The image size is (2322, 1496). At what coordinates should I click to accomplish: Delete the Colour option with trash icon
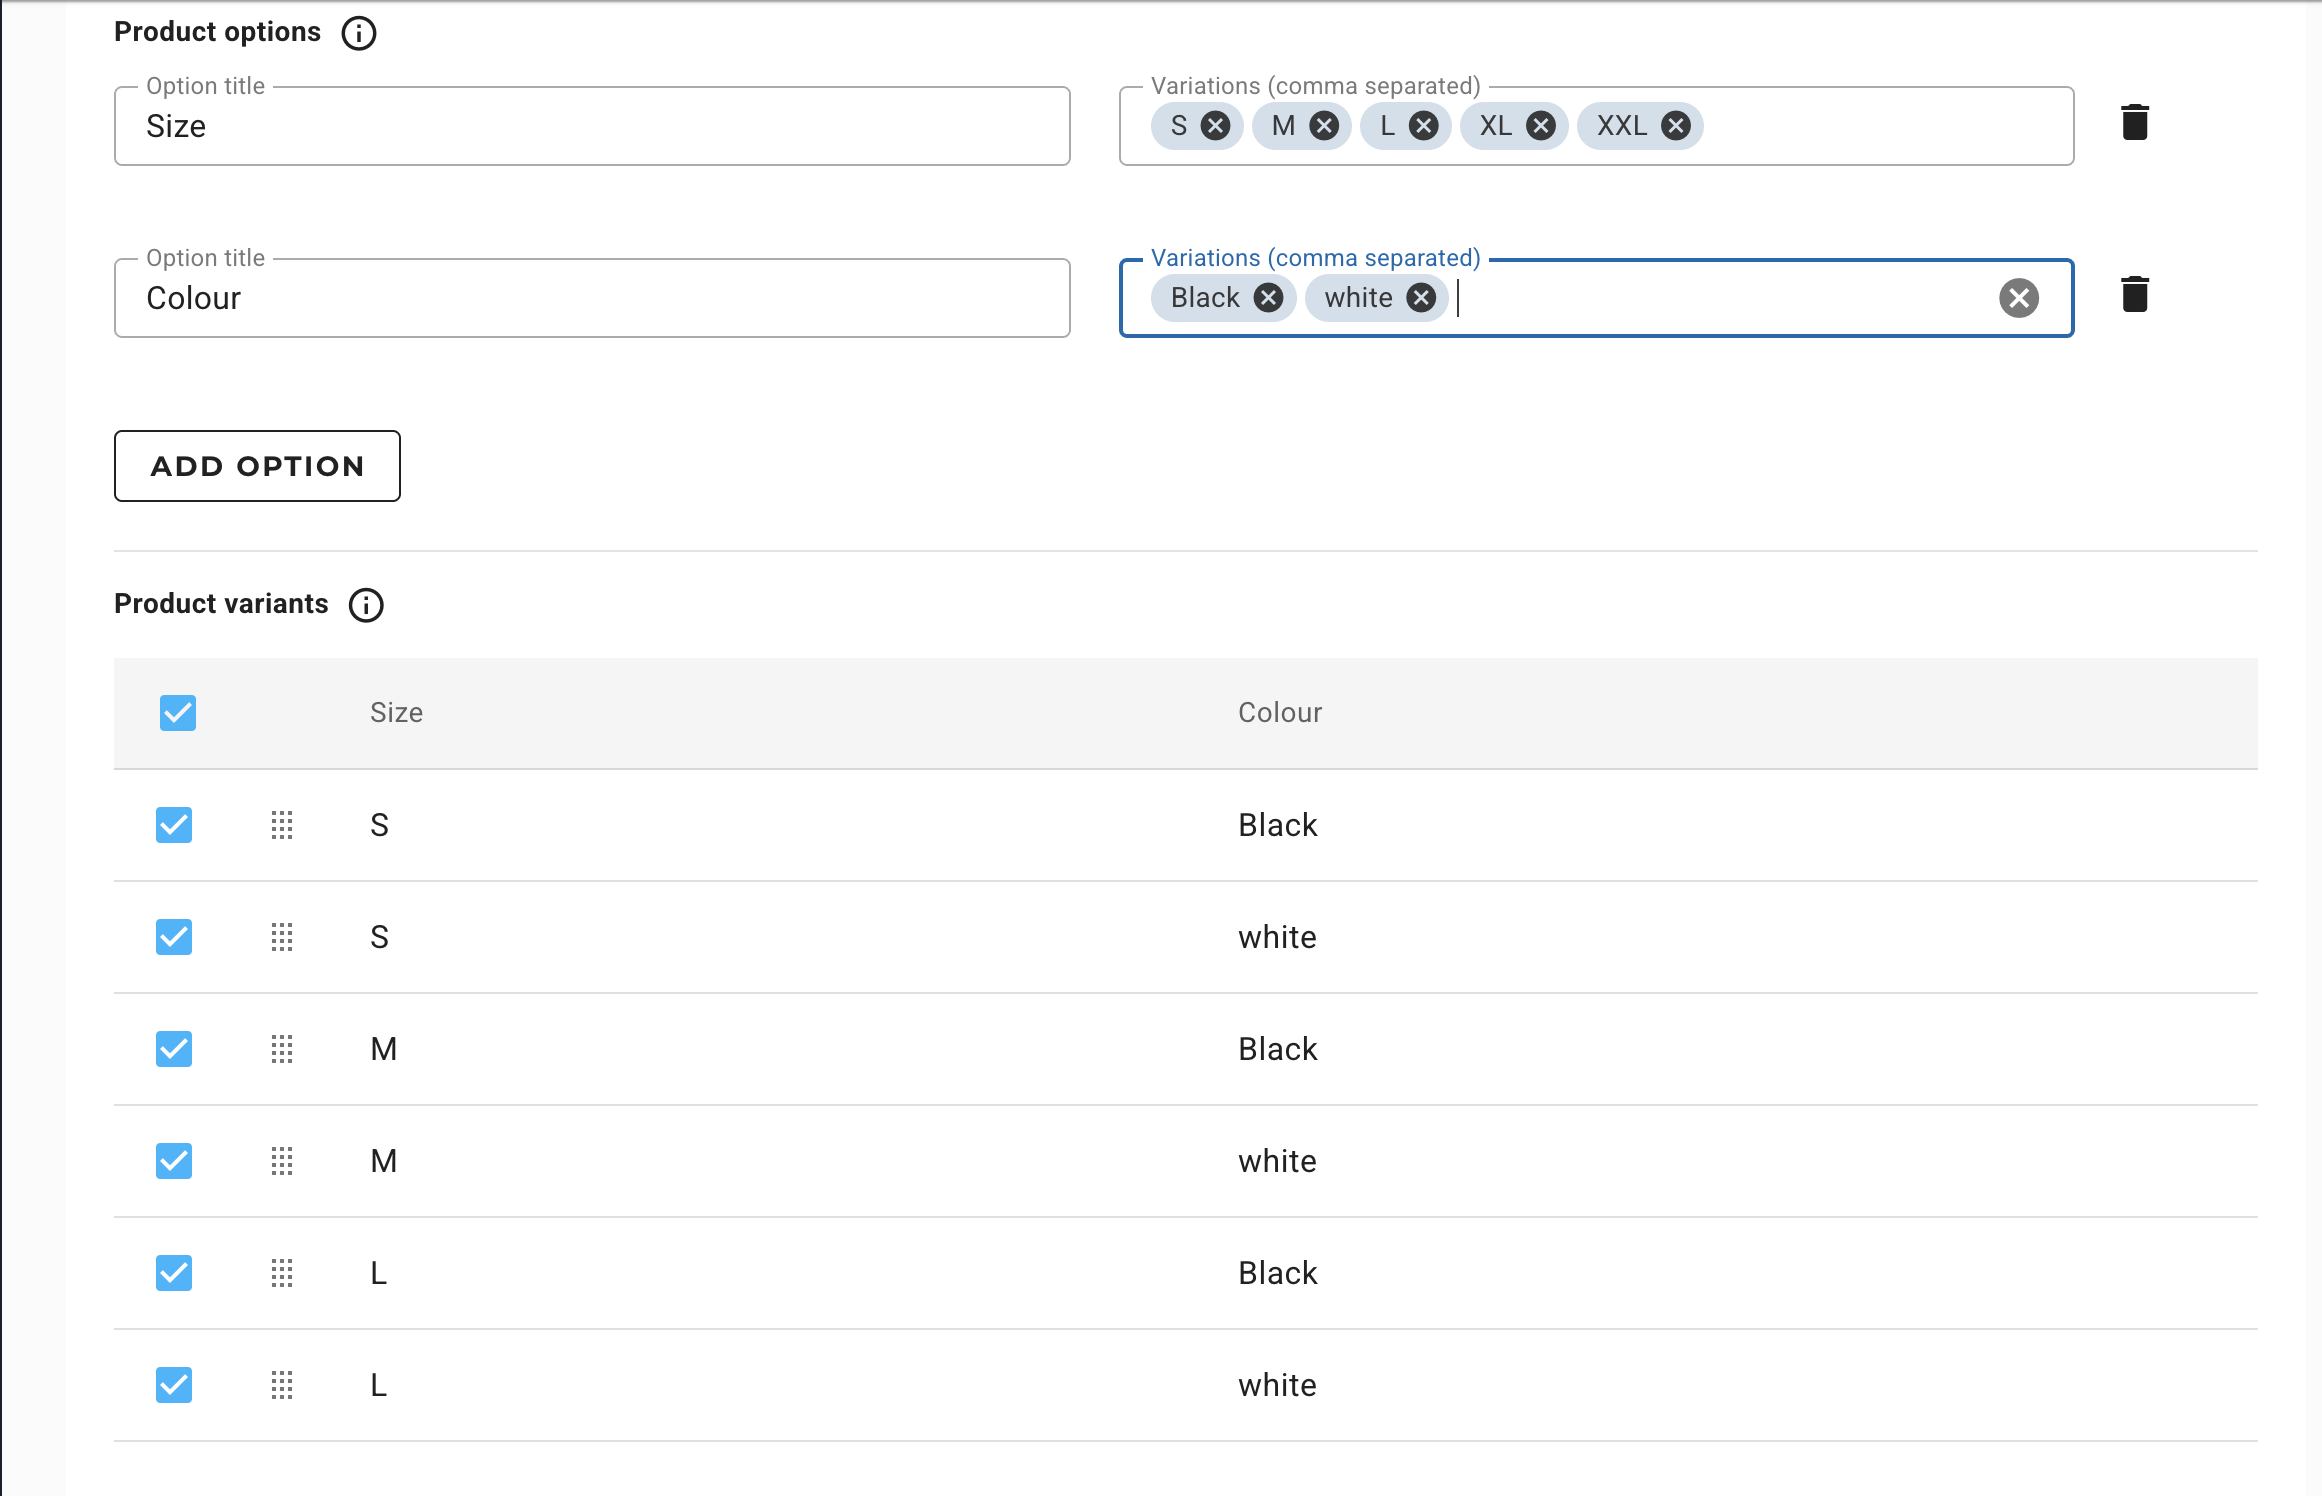tap(2135, 295)
